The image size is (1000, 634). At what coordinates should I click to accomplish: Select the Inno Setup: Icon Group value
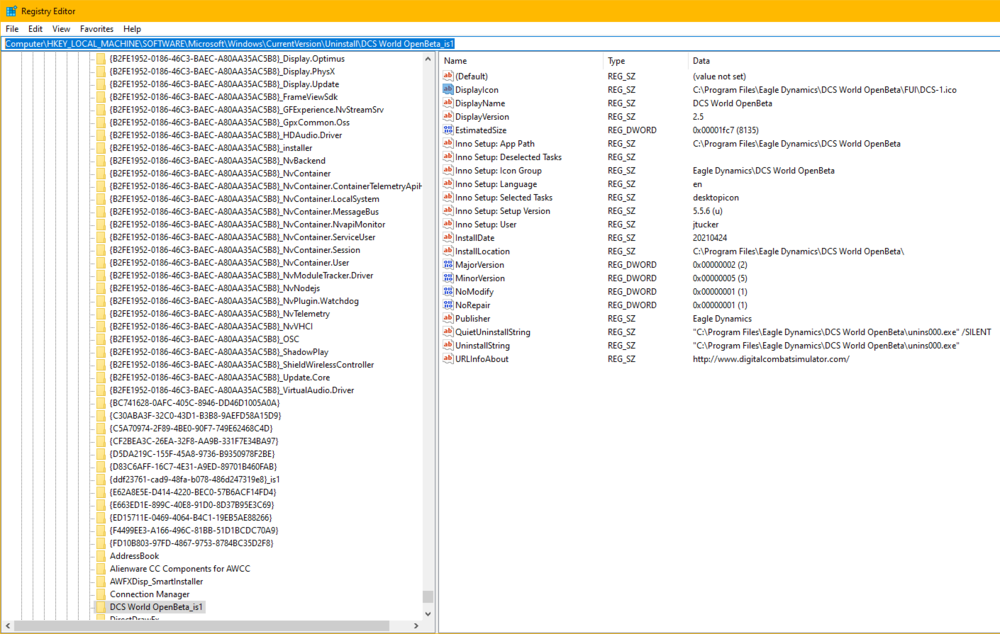[498, 170]
